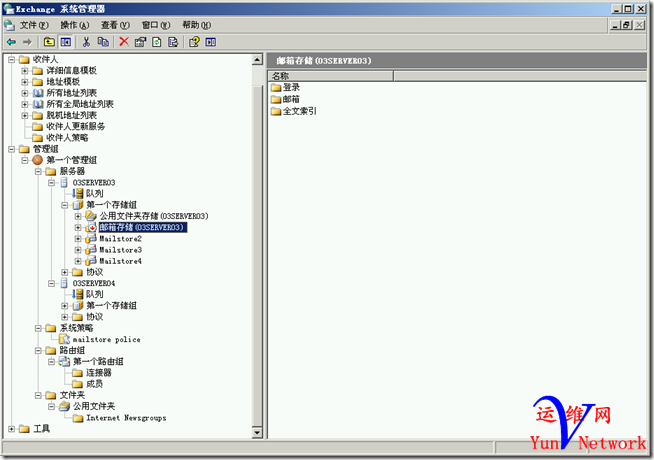Click the 所有全局地址列表 book icon

(38, 104)
